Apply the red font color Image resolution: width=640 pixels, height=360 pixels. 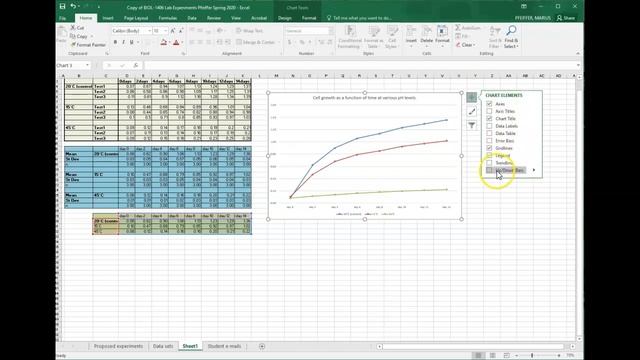click(x=176, y=42)
